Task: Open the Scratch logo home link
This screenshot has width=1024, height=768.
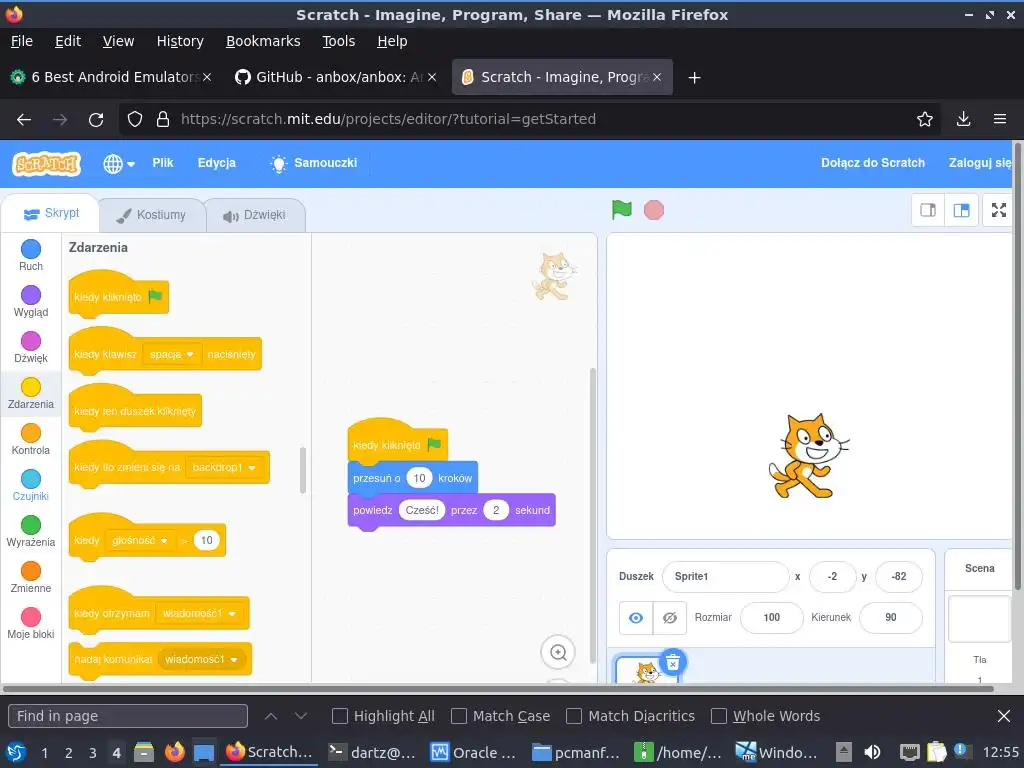Action: click(46, 163)
